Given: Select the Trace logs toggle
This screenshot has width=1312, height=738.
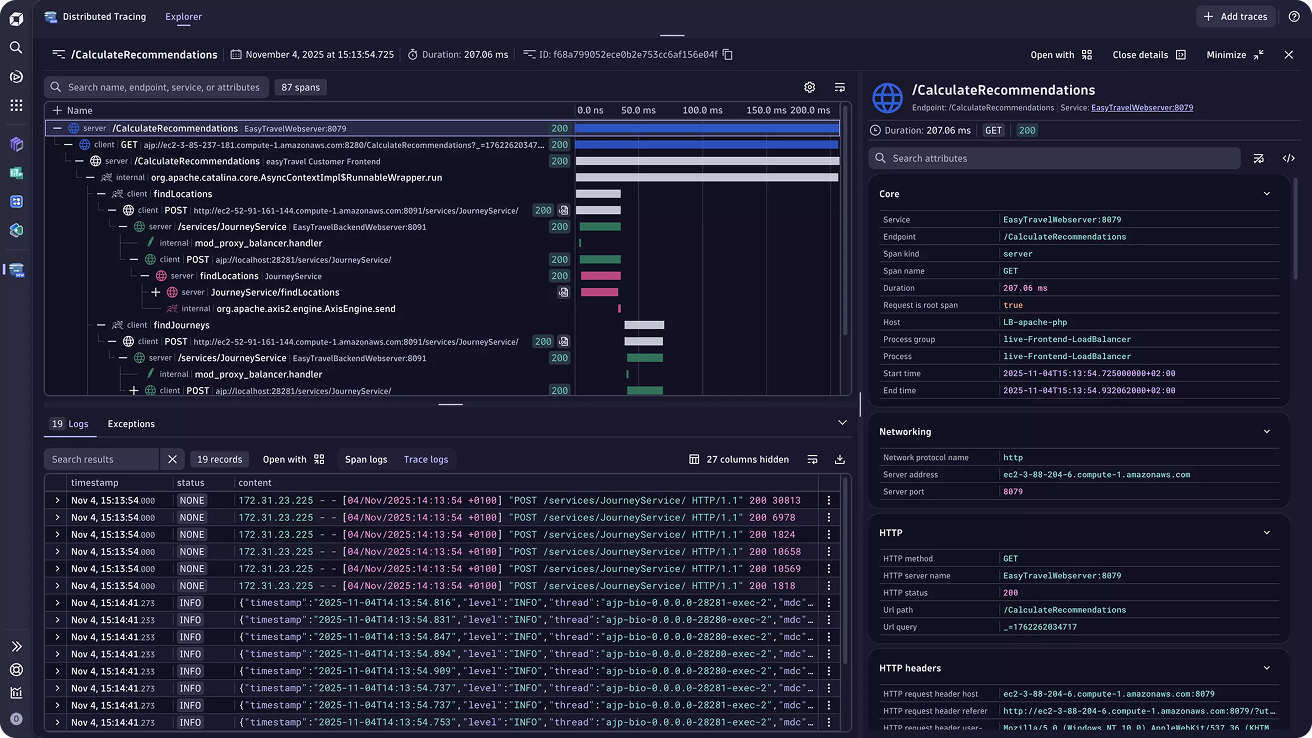Looking at the screenshot, I should 425,459.
